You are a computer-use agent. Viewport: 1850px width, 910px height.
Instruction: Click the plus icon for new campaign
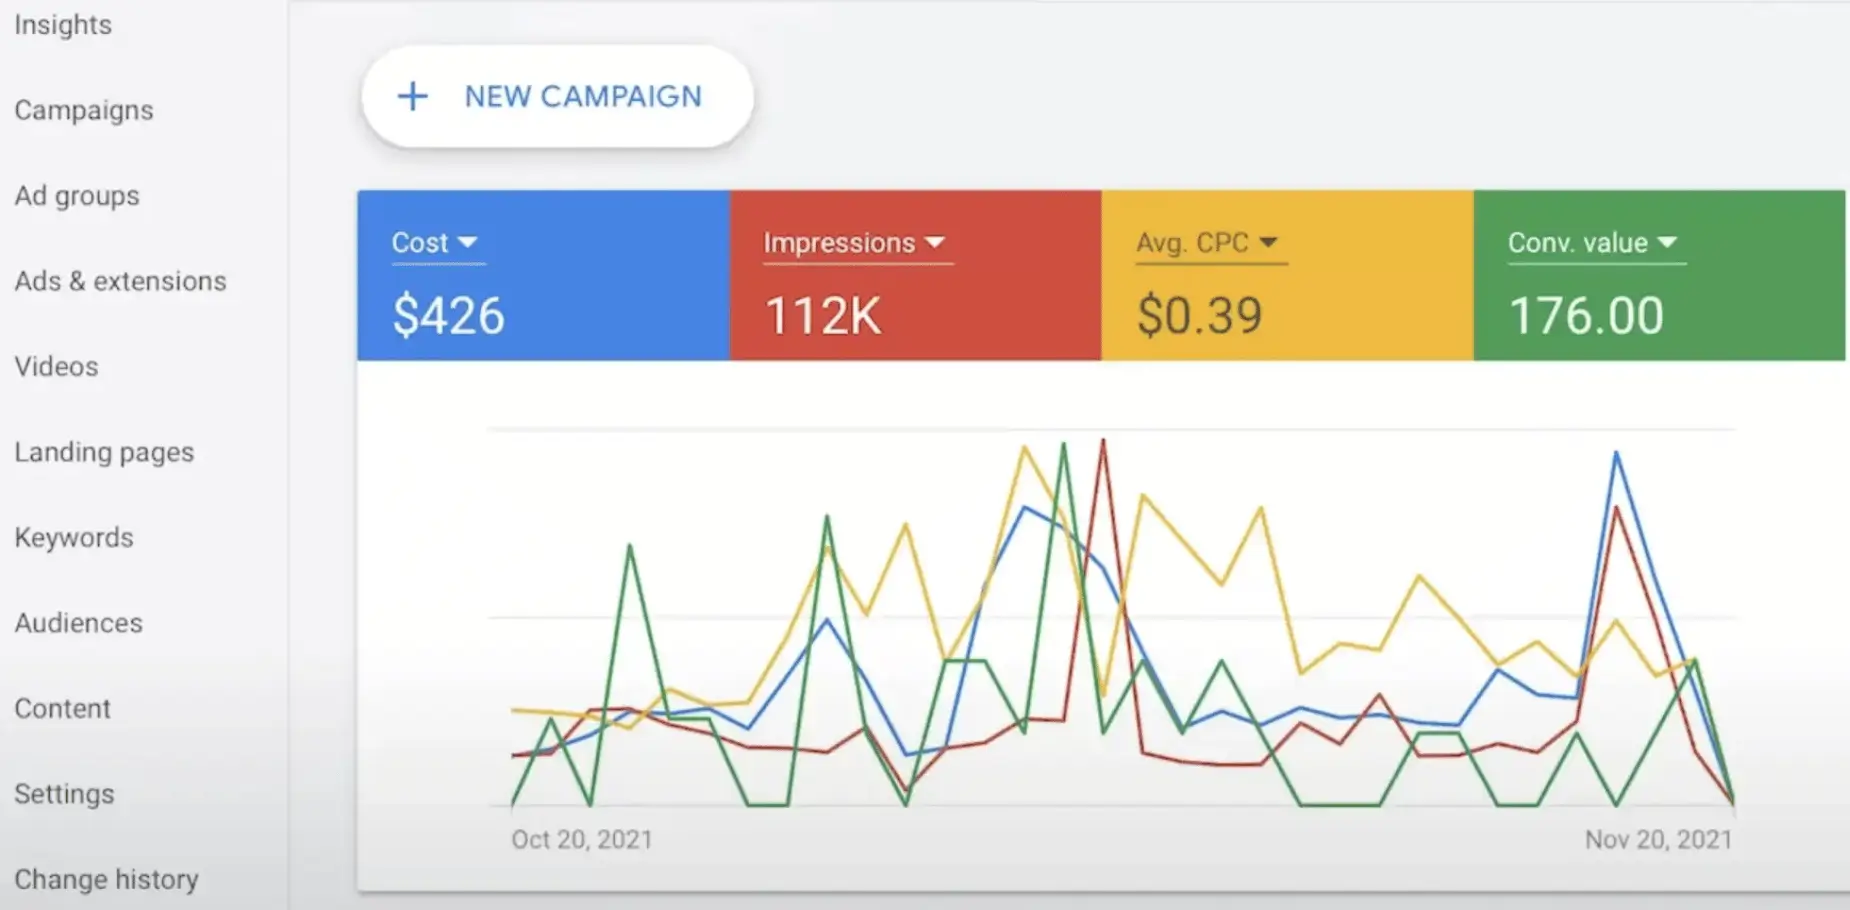412,97
